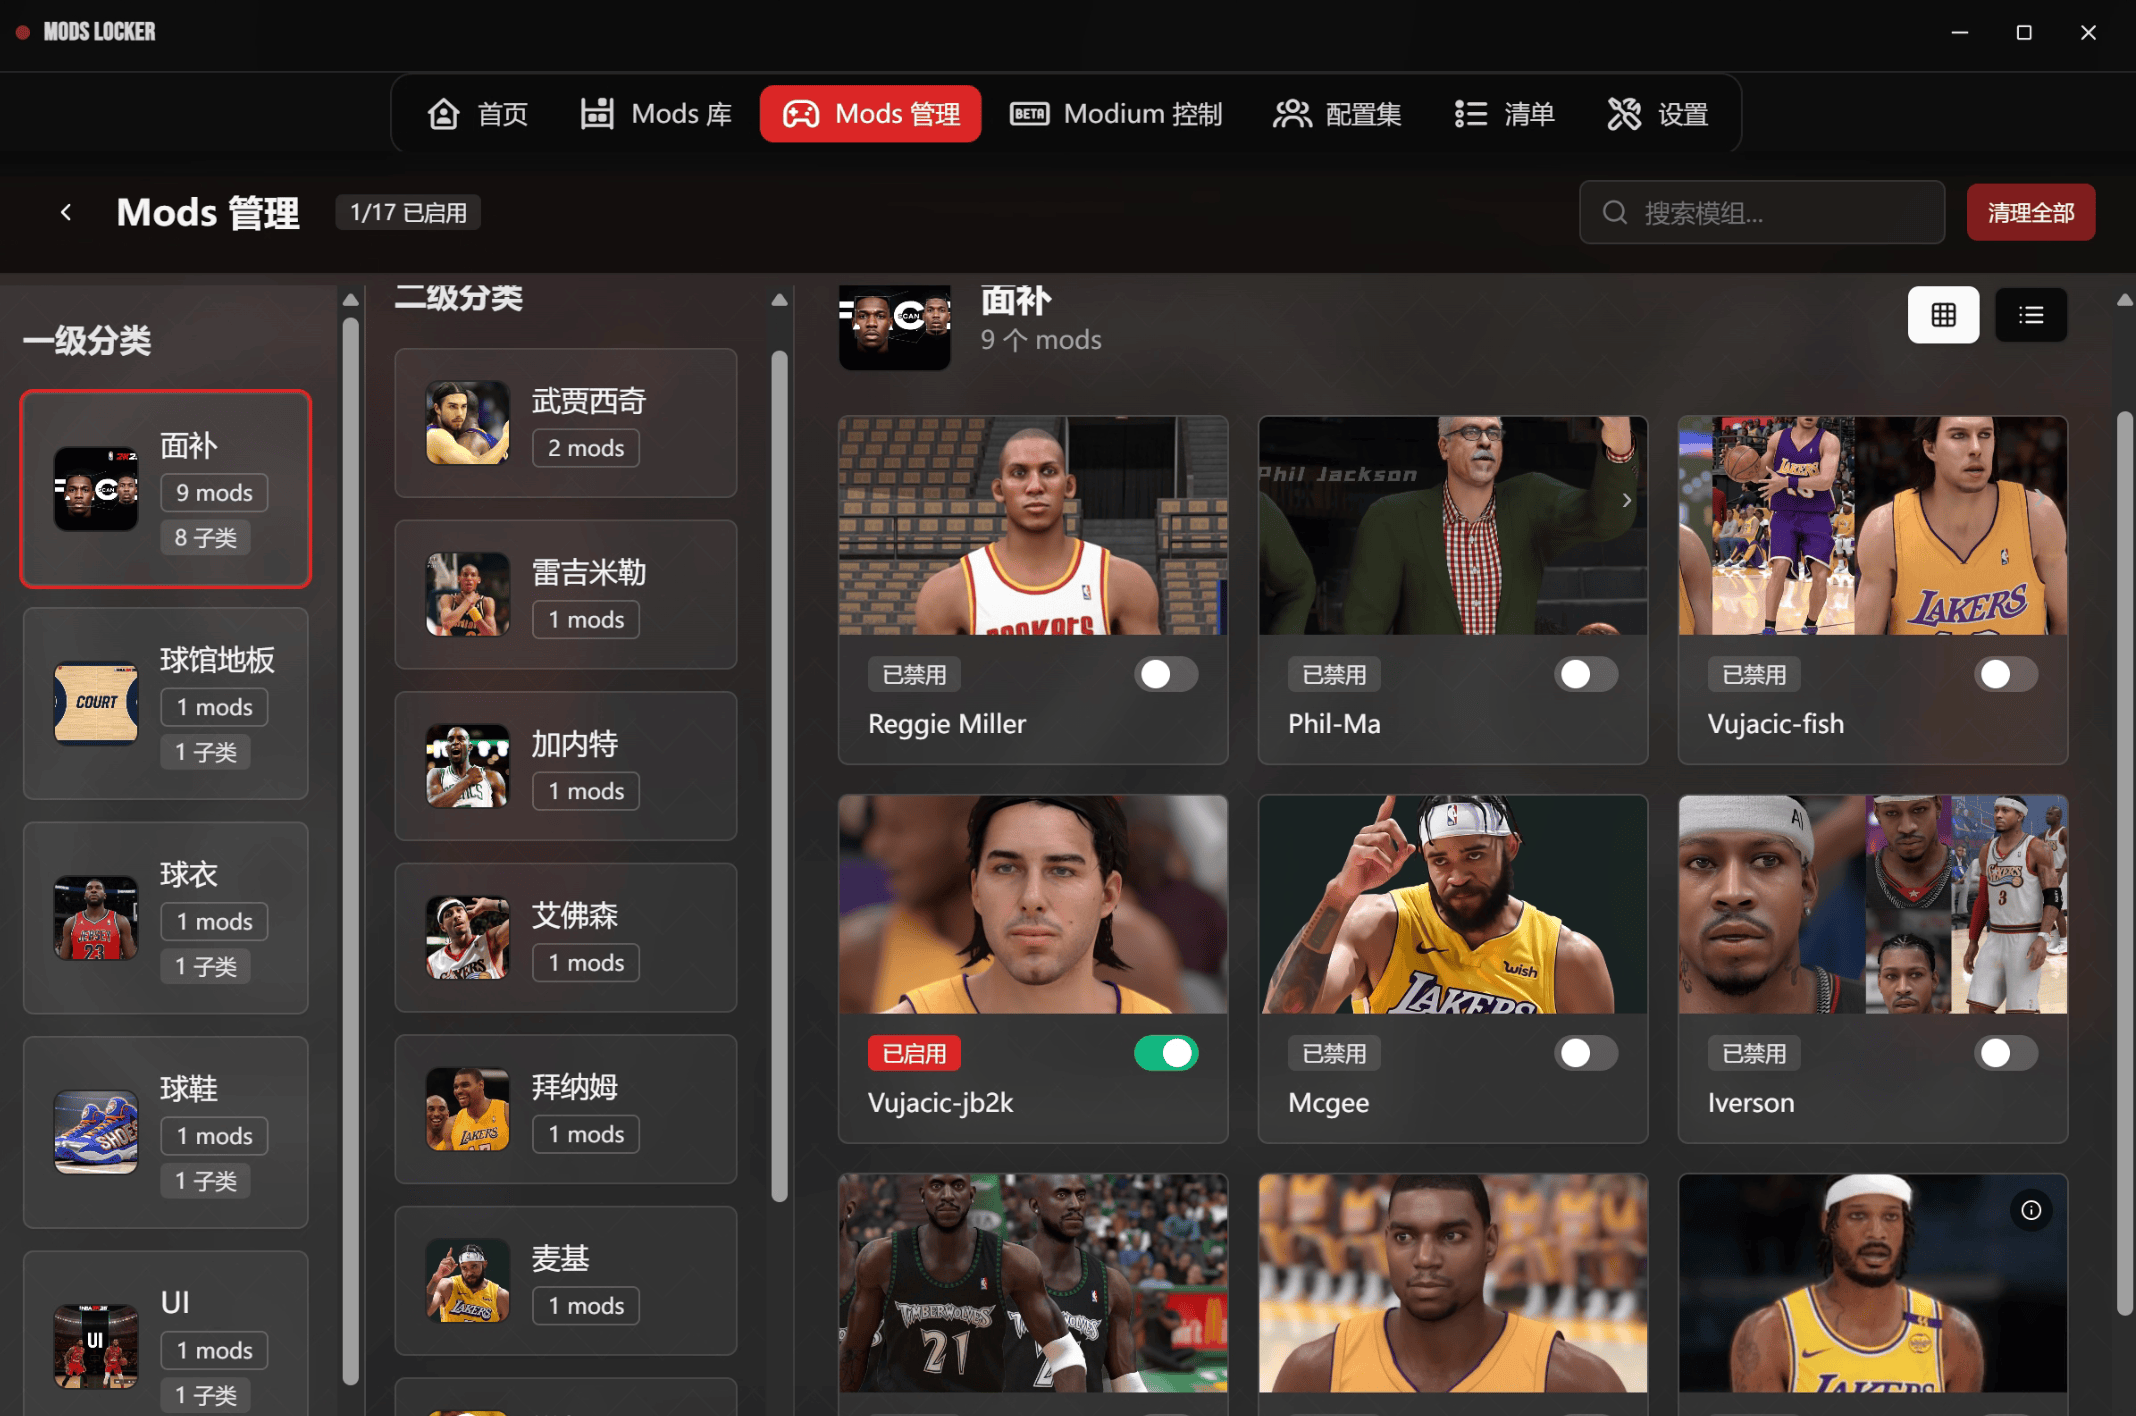Open the 首页 tab

[478, 114]
